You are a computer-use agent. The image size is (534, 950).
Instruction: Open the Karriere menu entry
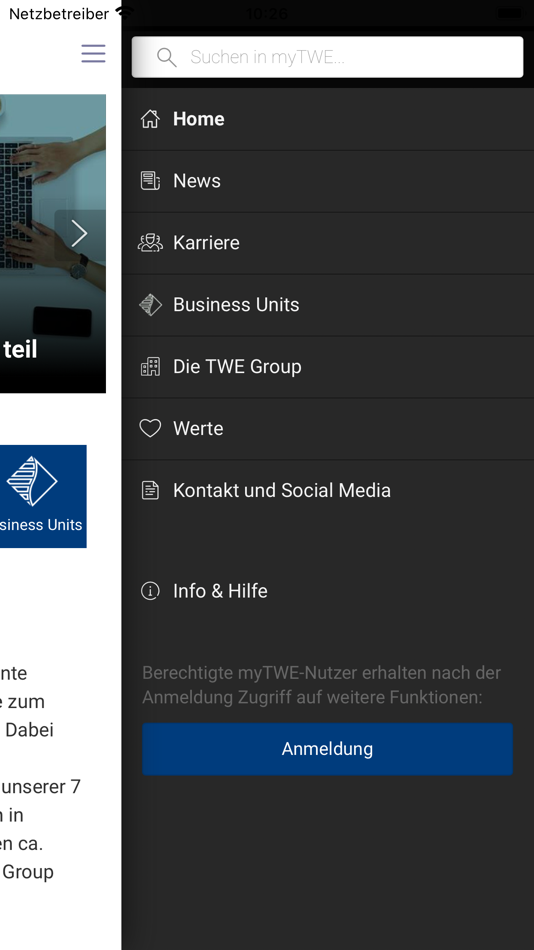click(x=327, y=242)
